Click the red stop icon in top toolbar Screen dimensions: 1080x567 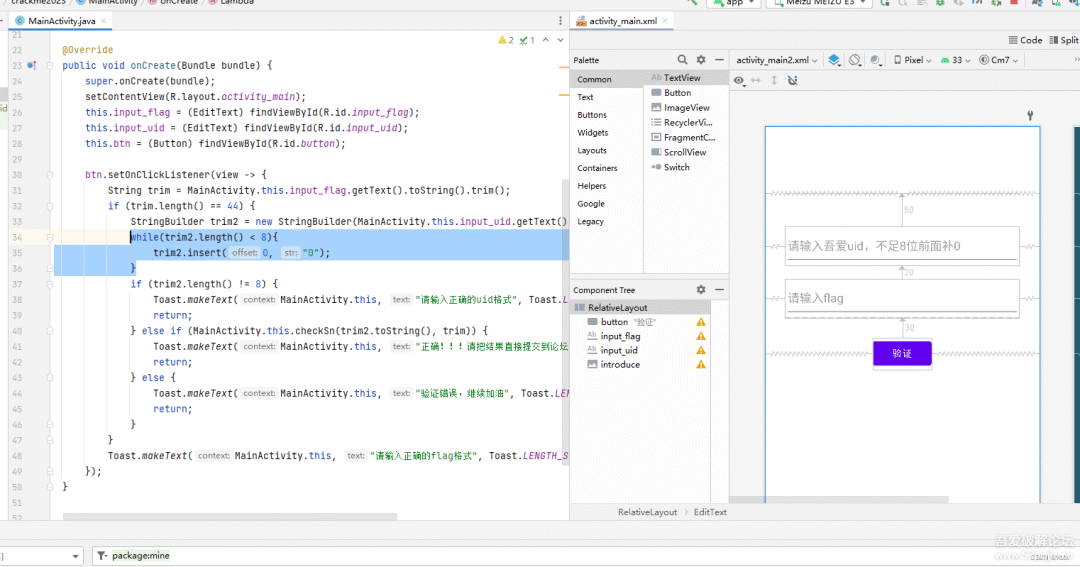(x=1014, y=3)
